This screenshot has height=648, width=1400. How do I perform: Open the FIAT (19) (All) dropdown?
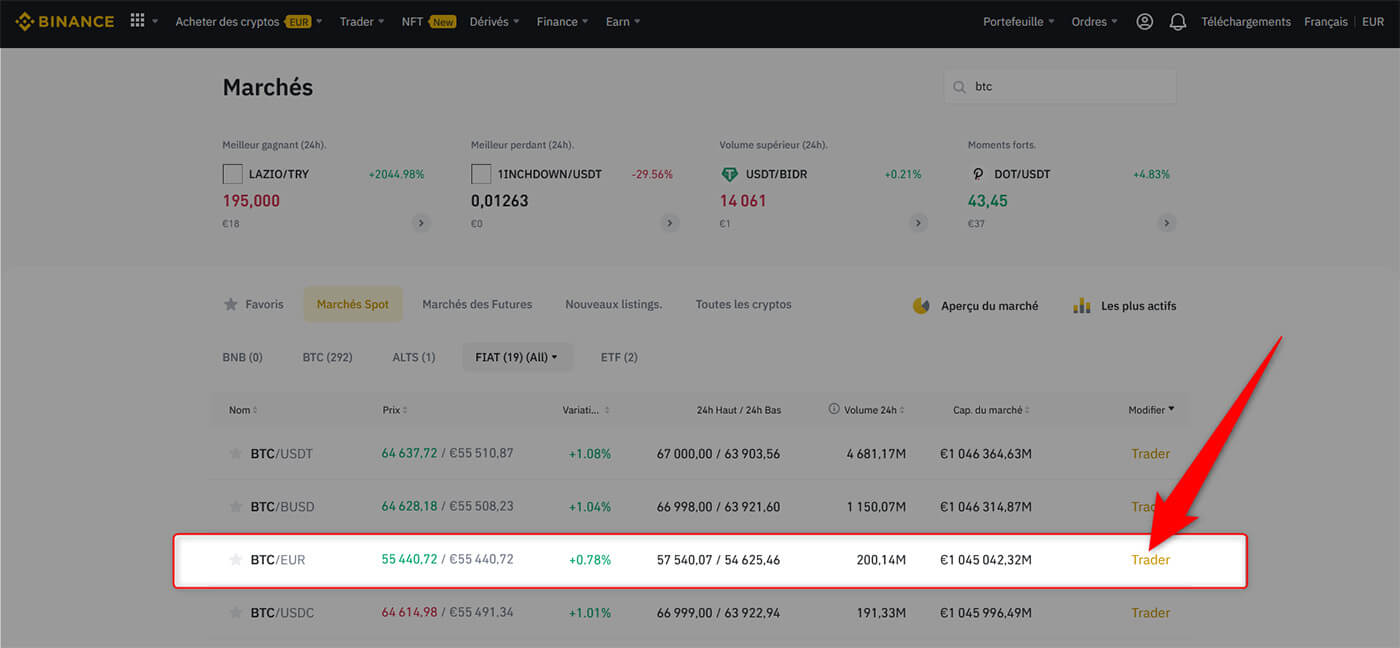[517, 357]
